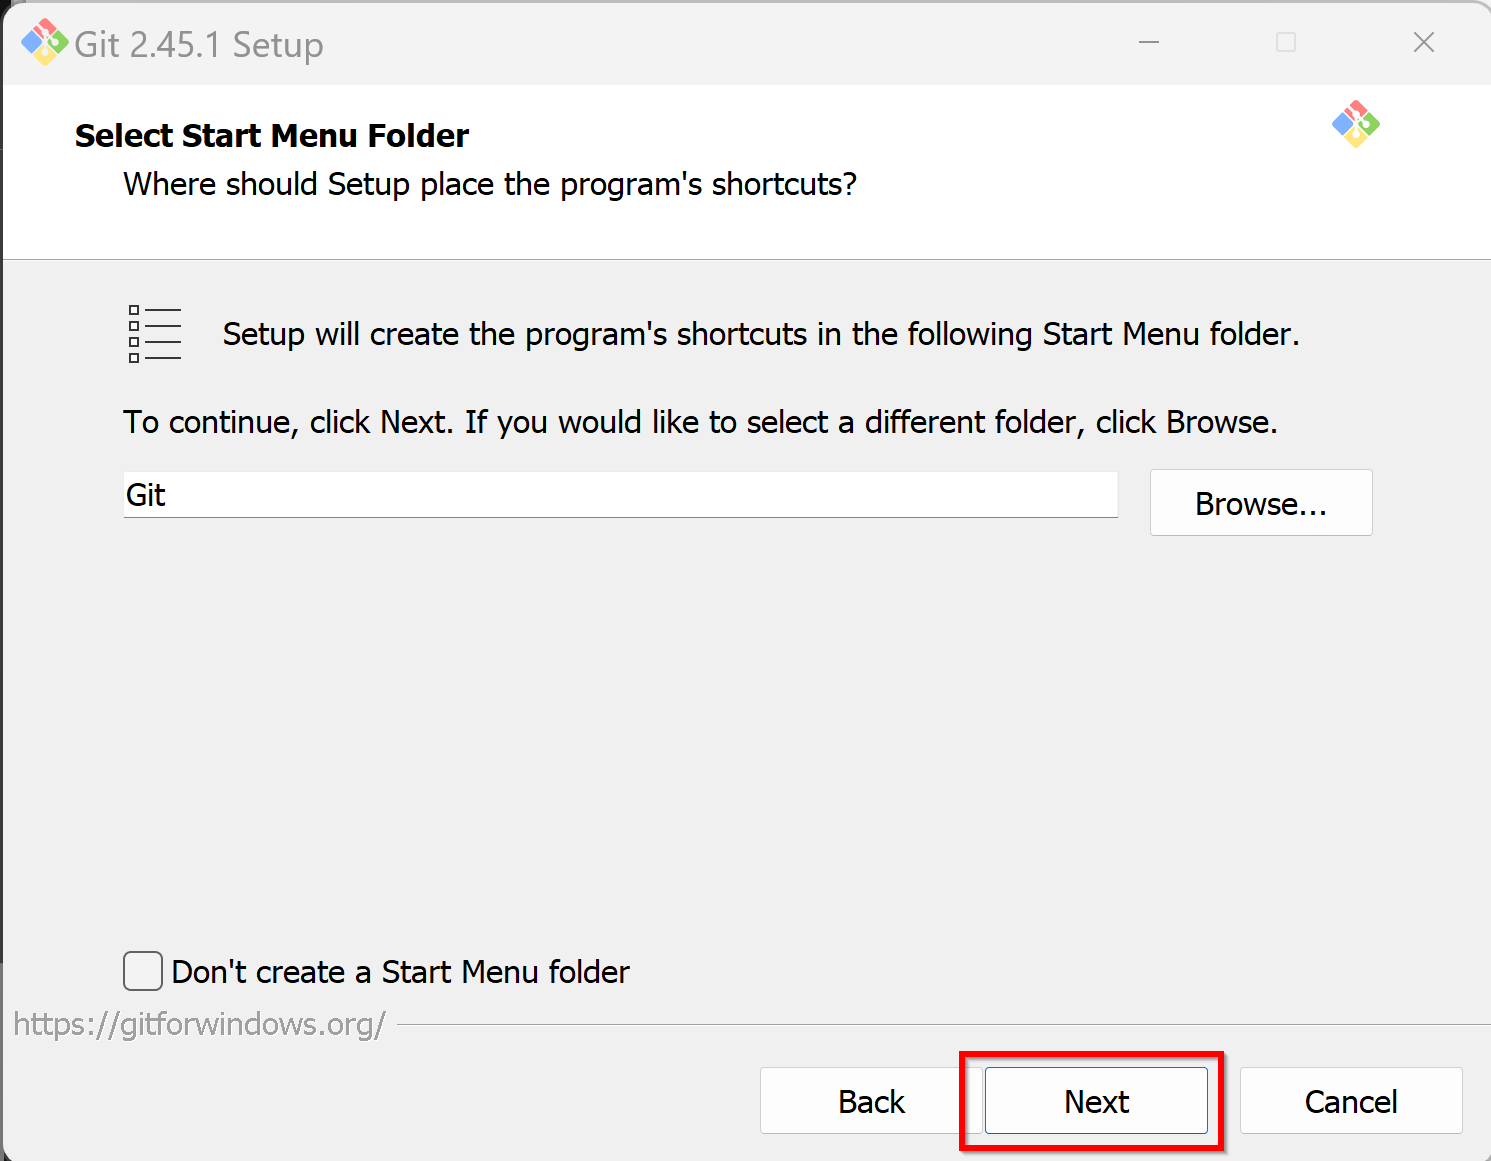1491x1161 pixels.
Task: Click the Git logo in the title bar
Action: pyautogui.click(x=45, y=42)
